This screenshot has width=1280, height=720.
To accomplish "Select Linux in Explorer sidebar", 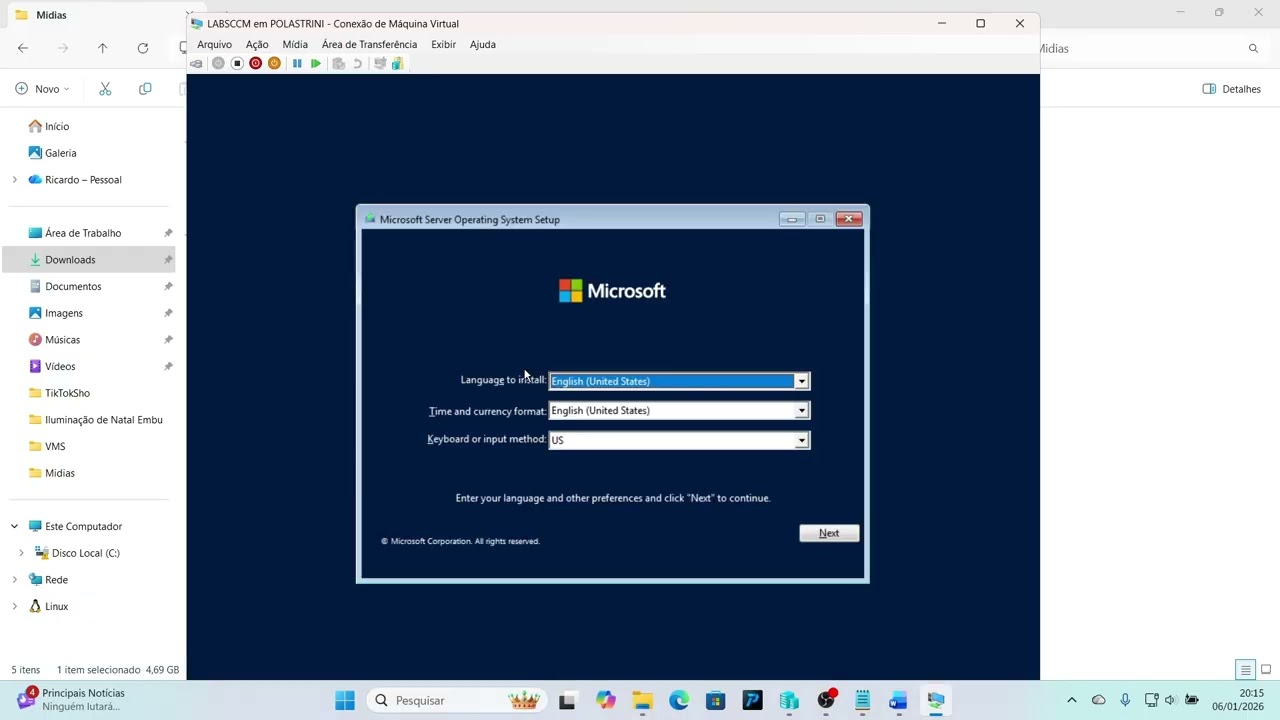I will pos(56,606).
